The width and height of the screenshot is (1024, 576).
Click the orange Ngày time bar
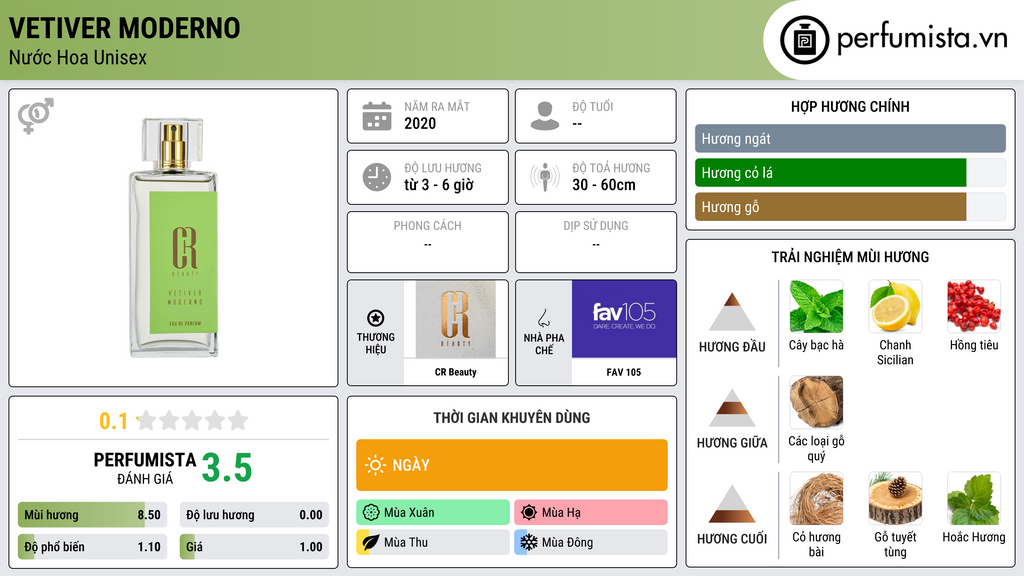(x=512, y=465)
